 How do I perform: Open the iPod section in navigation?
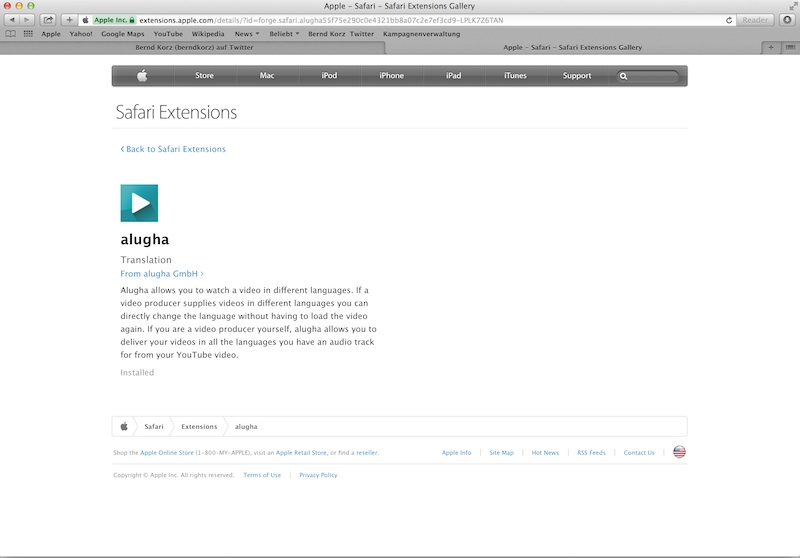point(329,75)
